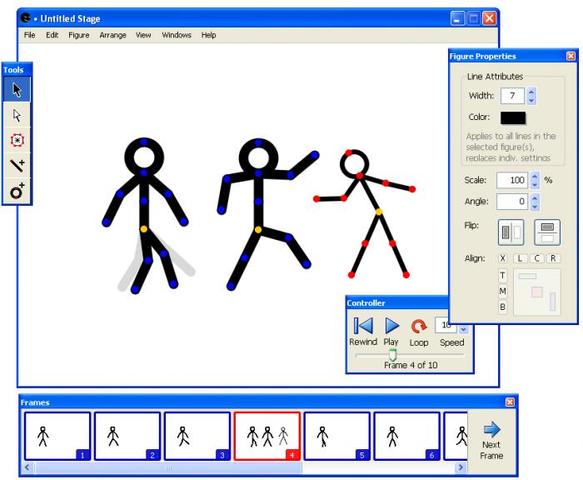Toggle the X align button
The height and width of the screenshot is (480, 583).
[x=502, y=258]
